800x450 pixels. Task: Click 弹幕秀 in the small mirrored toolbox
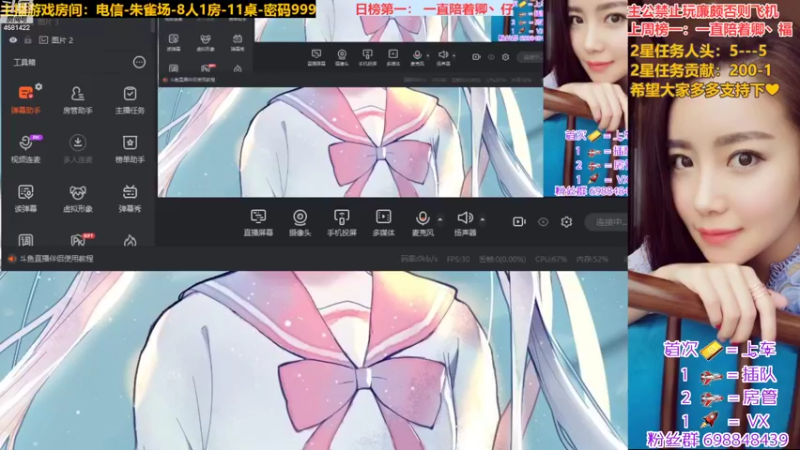click(237, 42)
